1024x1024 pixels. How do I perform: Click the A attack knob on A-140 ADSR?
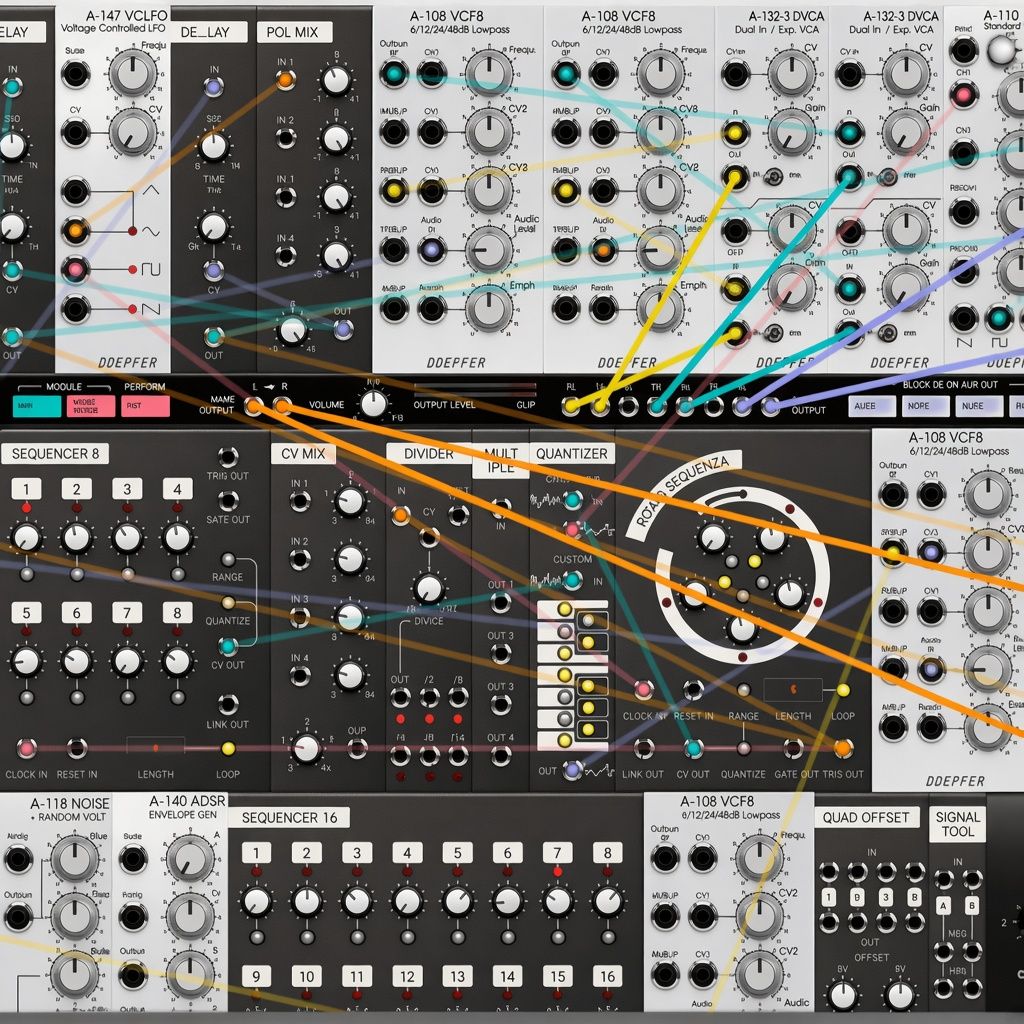pyautogui.click(x=189, y=858)
